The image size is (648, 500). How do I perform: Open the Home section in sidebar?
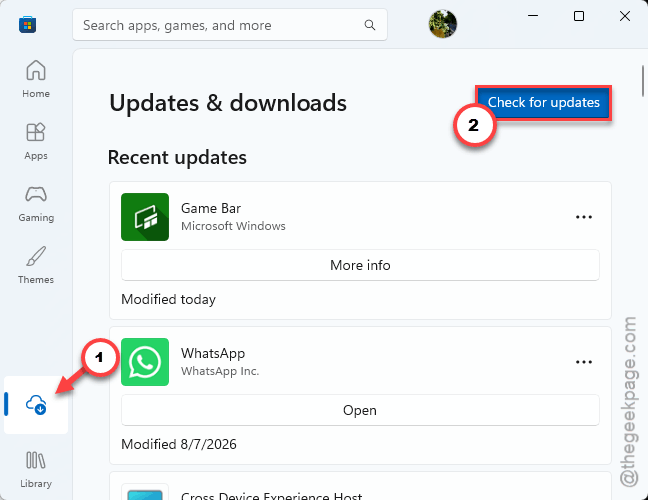(x=36, y=79)
